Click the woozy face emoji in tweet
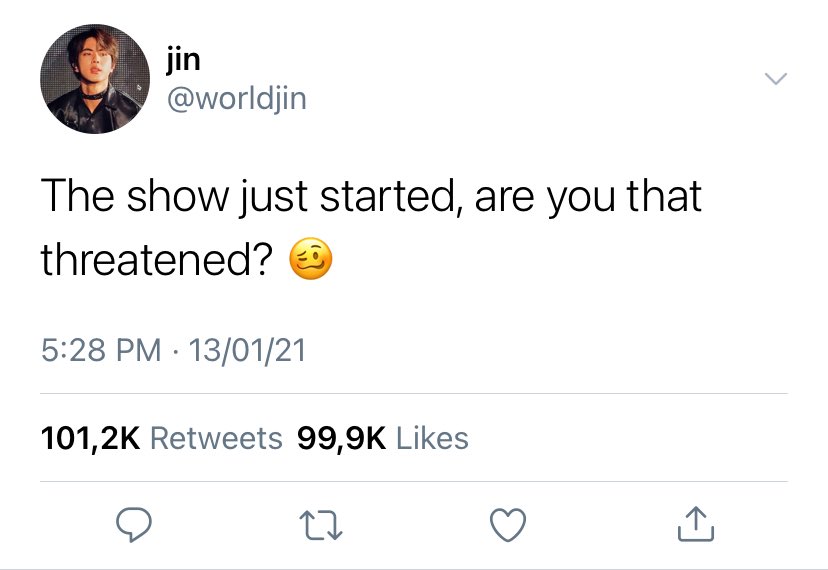Screen dimensions: 828x570 pyautogui.click(x=311, y=258)
